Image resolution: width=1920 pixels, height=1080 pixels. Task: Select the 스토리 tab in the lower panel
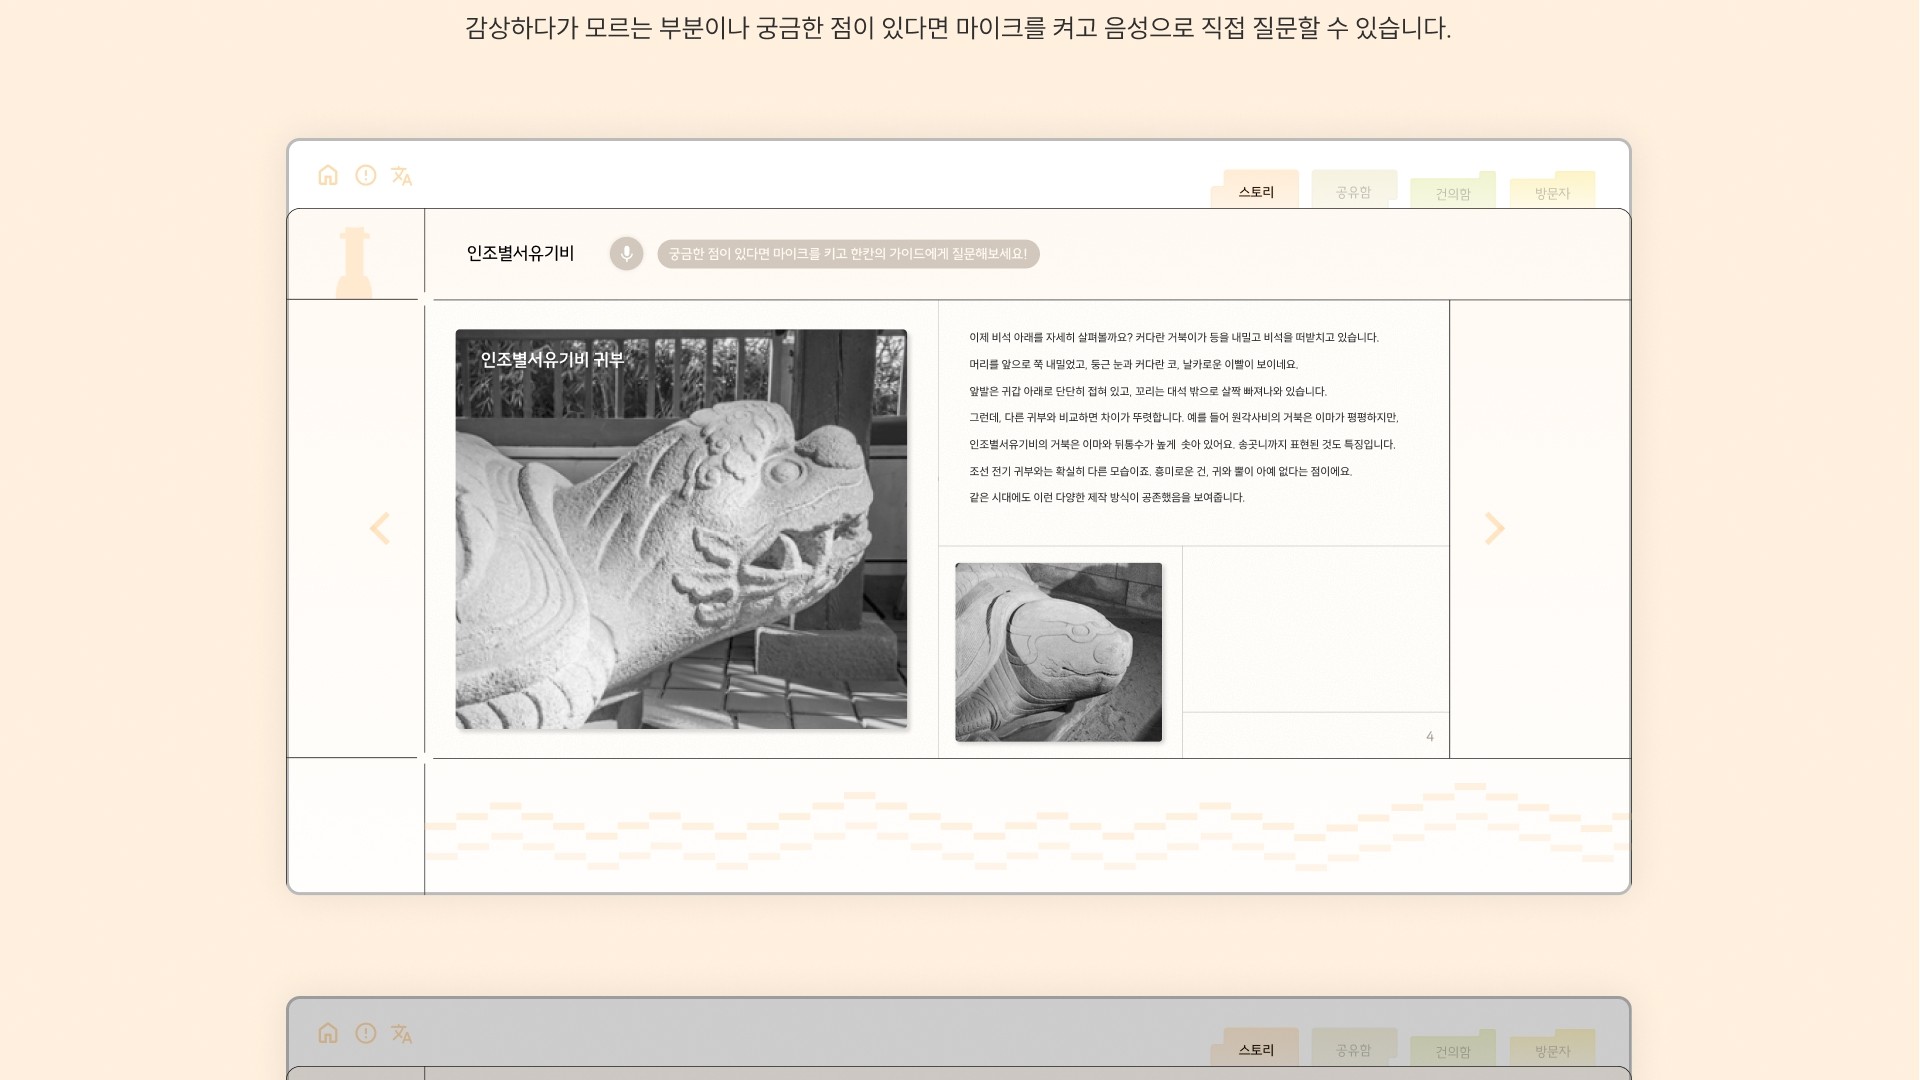(1256, 1050)
